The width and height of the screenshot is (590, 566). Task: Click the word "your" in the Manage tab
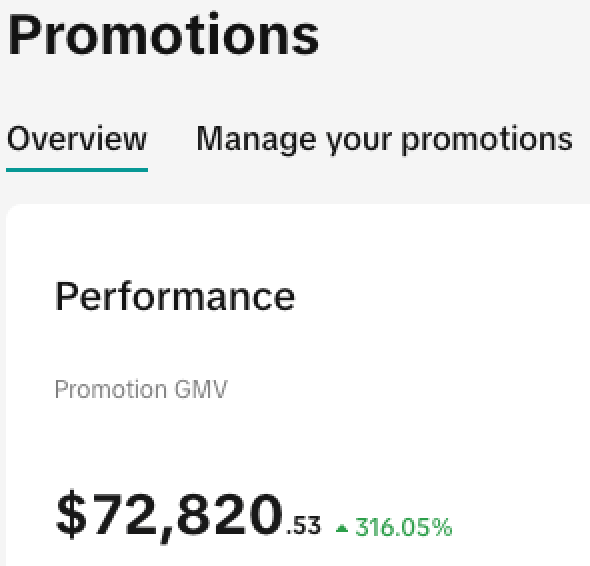(x=359, y=142)
